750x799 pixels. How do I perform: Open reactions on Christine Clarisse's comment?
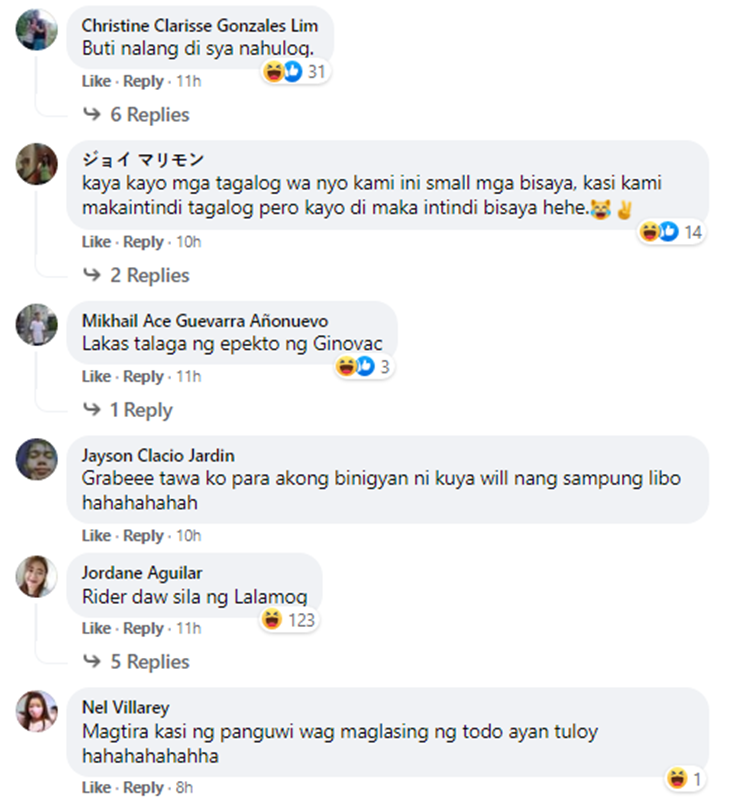pos(295,71)
